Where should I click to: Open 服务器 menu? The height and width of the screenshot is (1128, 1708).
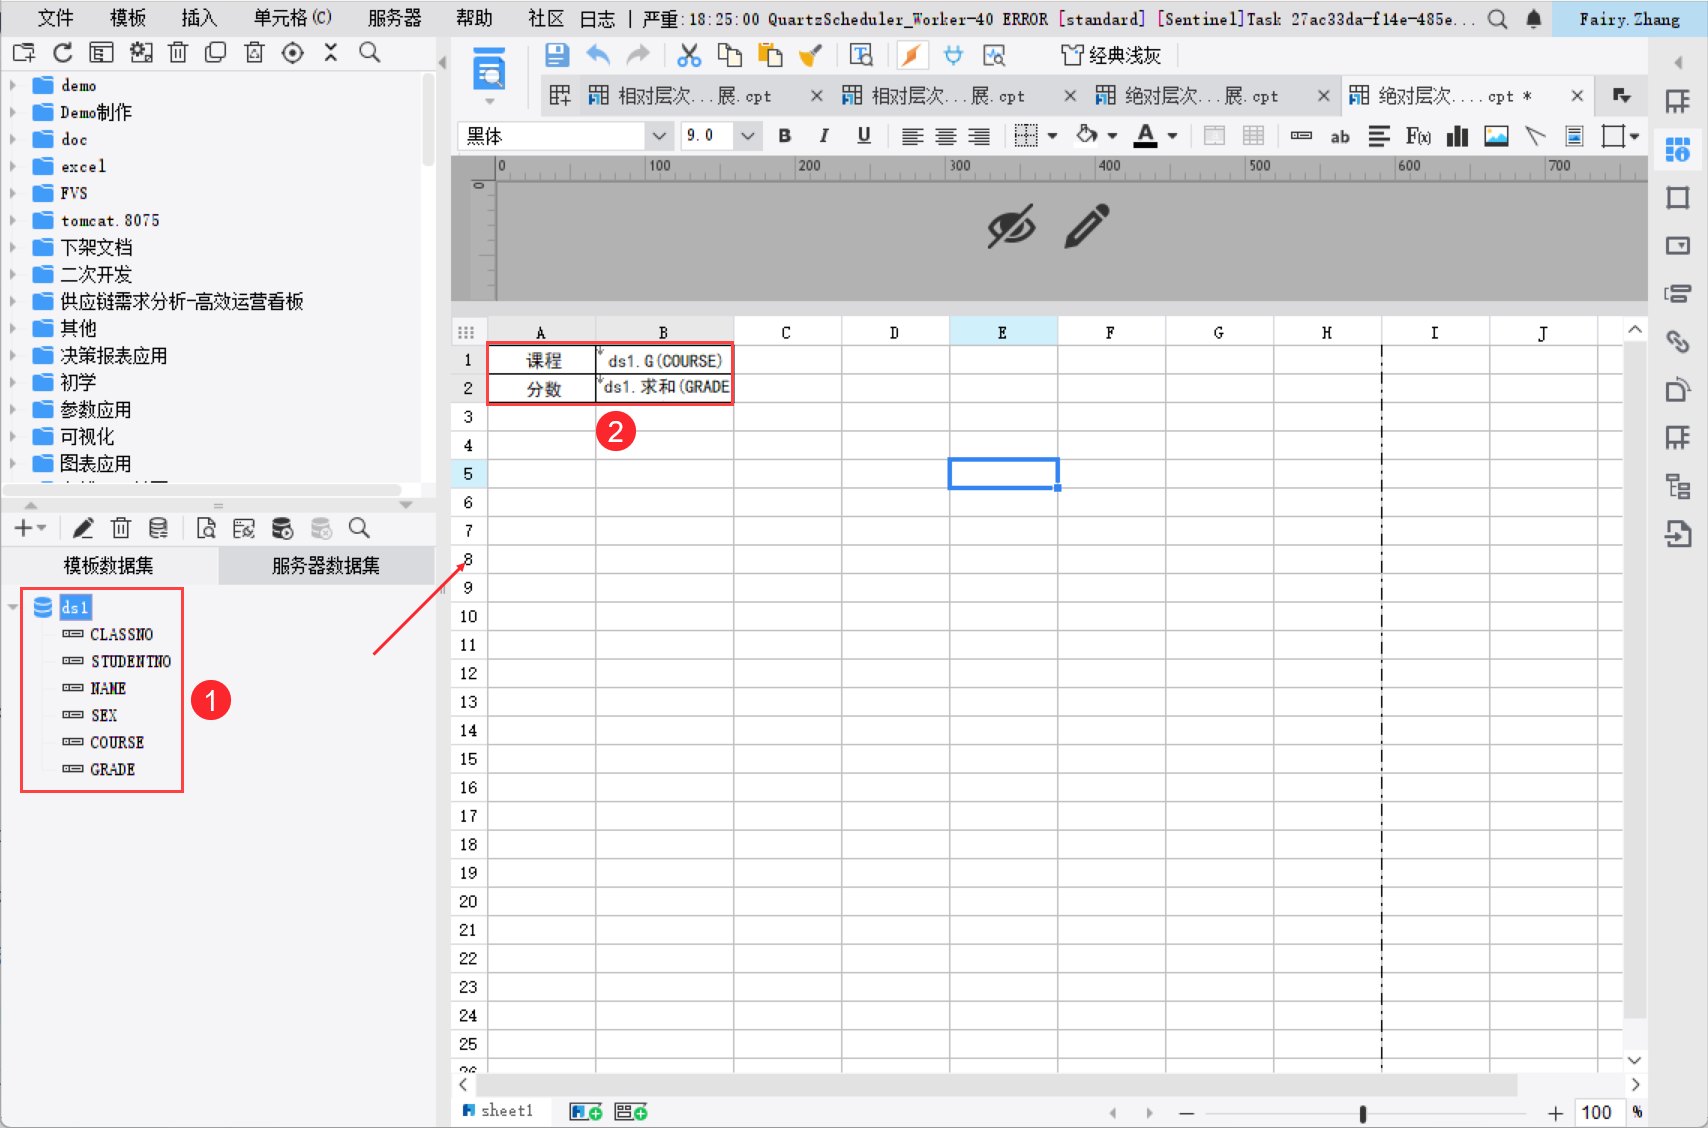click(x=395, y=18)
